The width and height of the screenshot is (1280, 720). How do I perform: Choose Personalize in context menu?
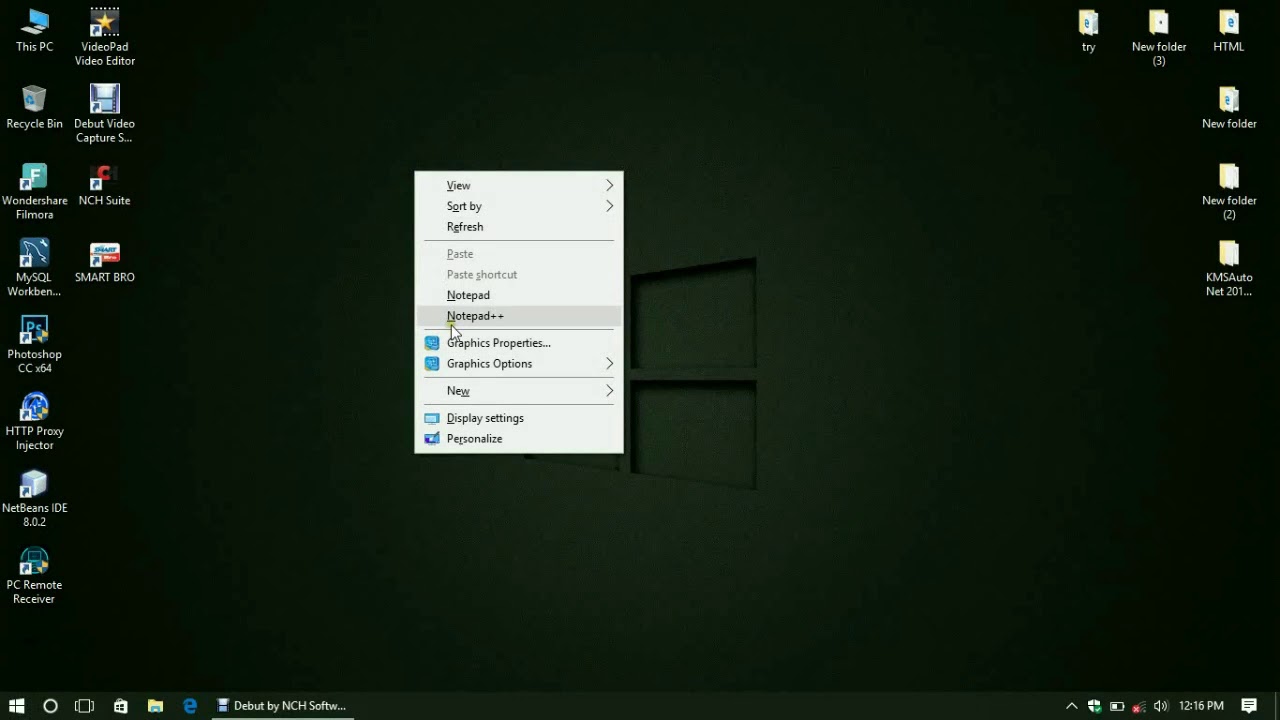[x=519, y=439]
